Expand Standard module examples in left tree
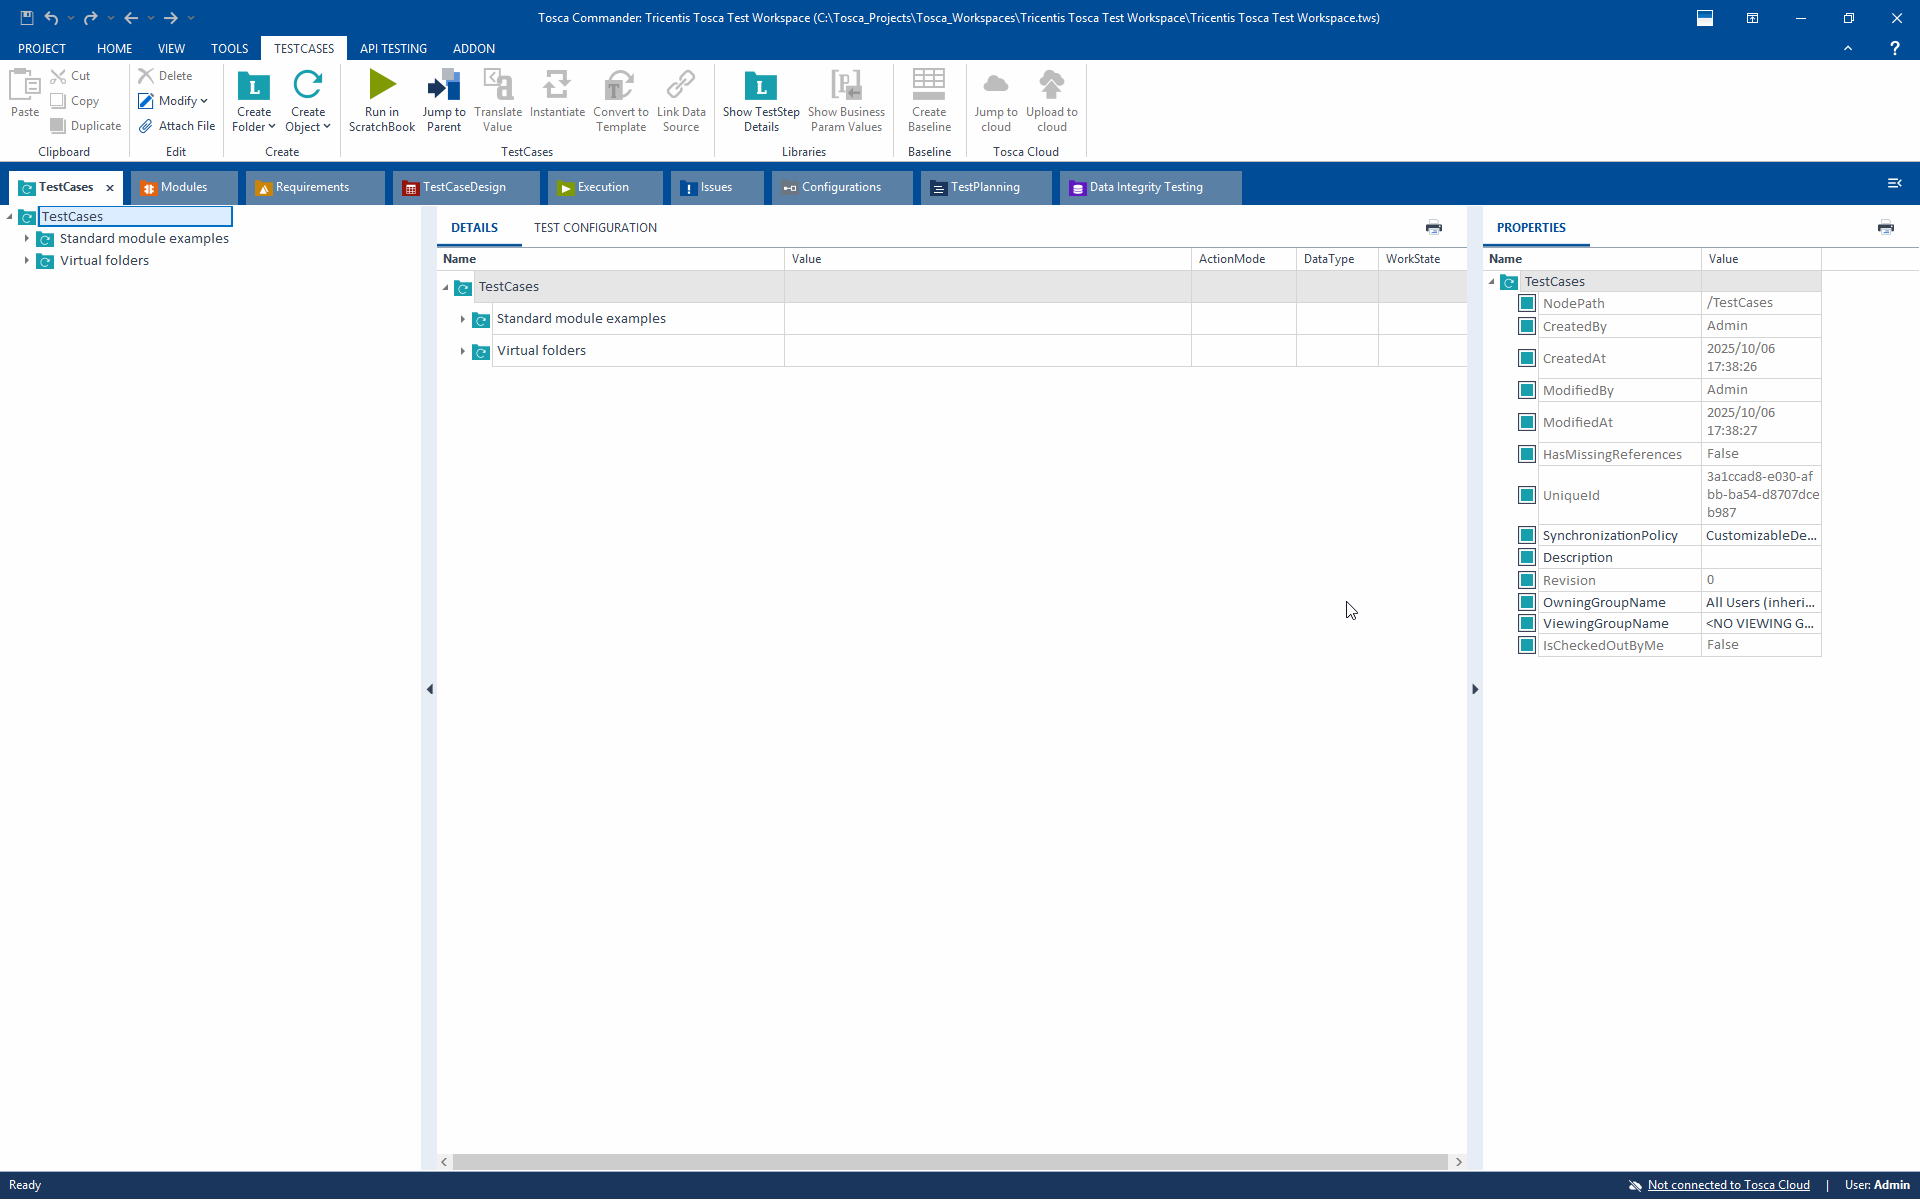 pyautogui.click(x=27, y=239)
